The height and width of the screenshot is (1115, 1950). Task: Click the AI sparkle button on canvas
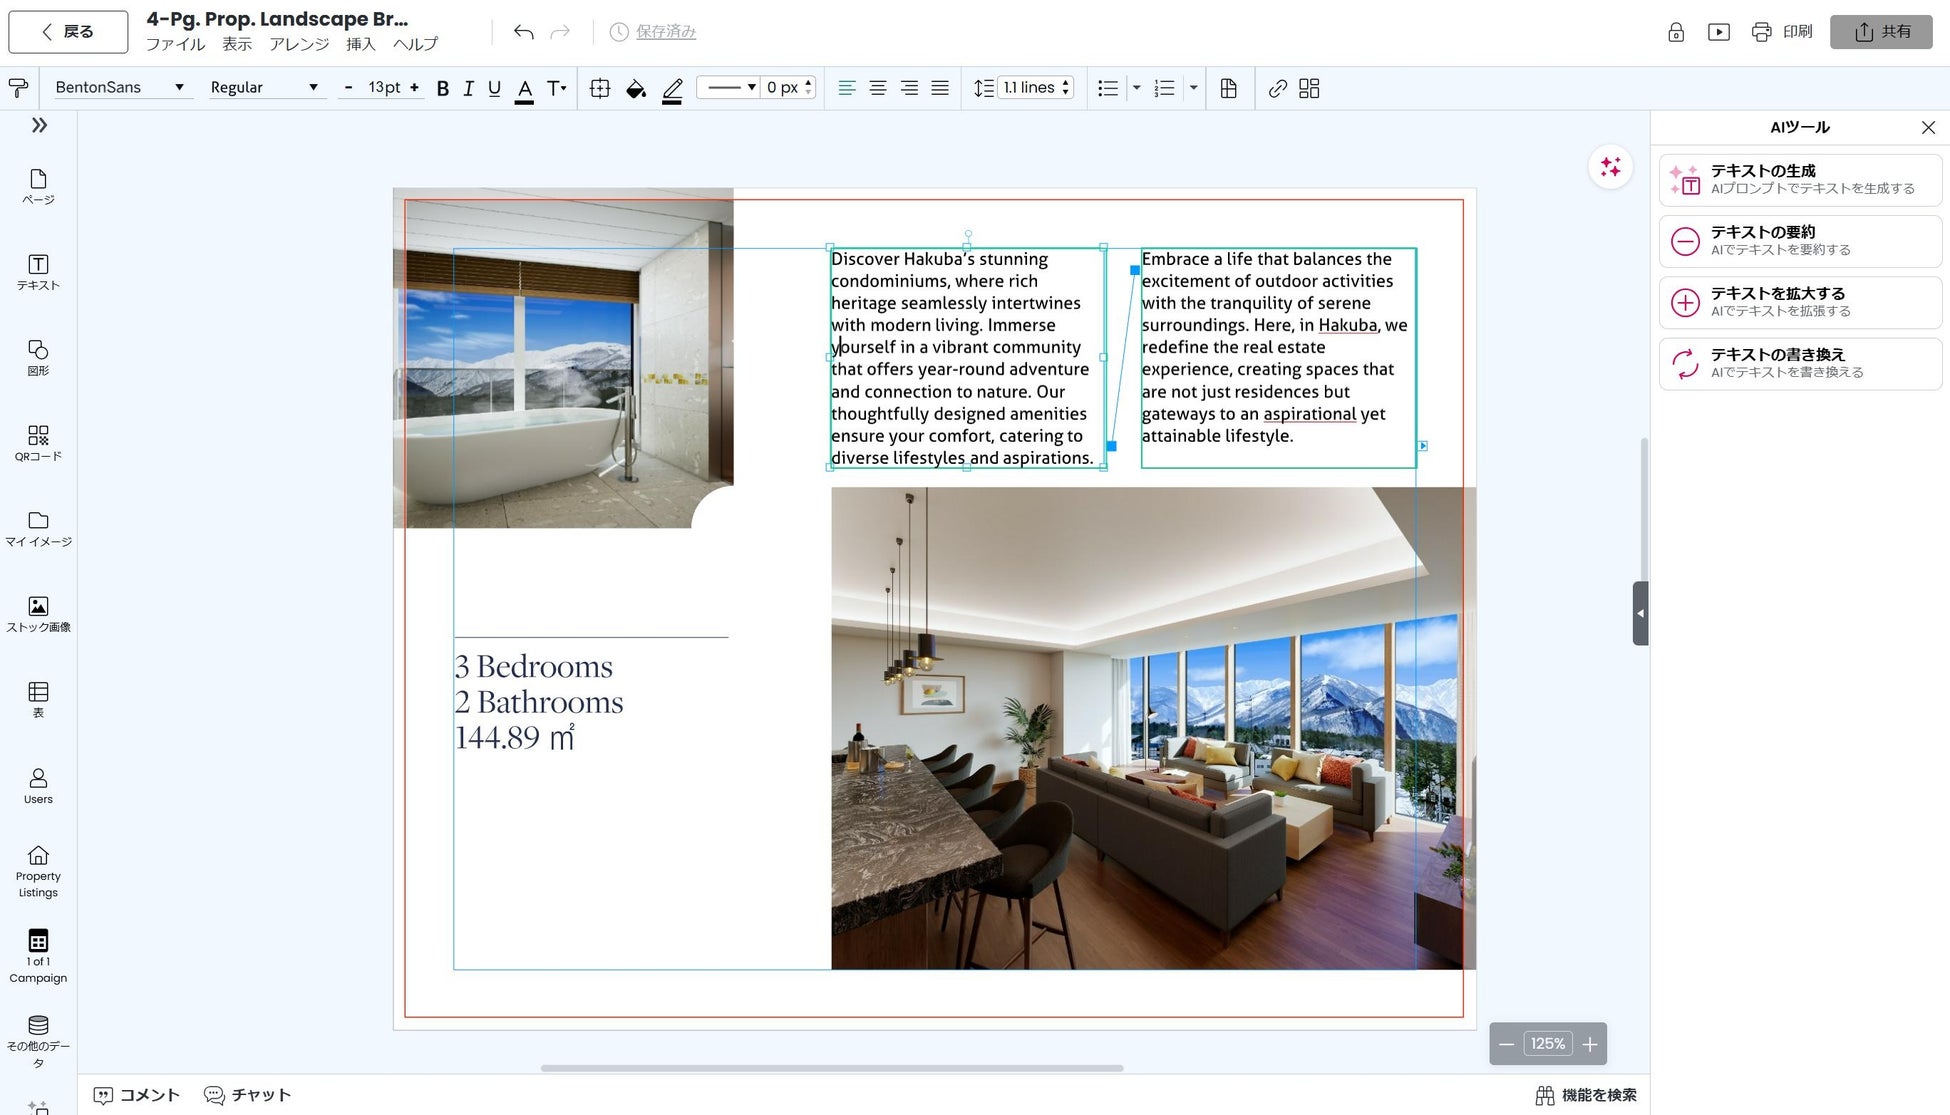tap(1610, 167)
